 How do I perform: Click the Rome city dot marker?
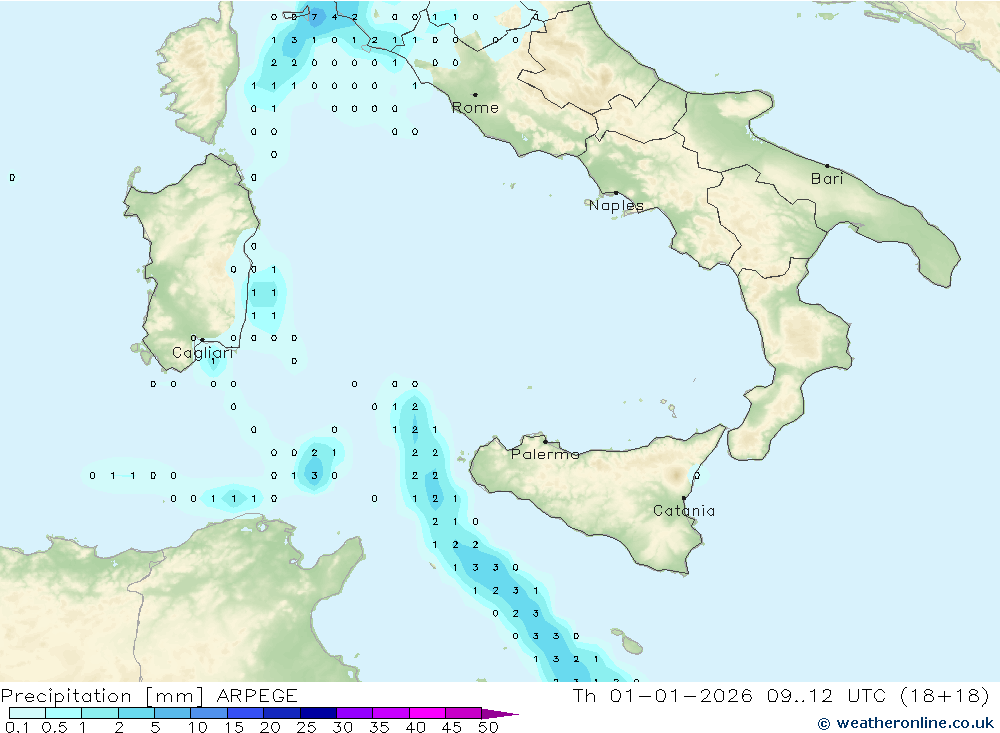[x=475, y=94]
